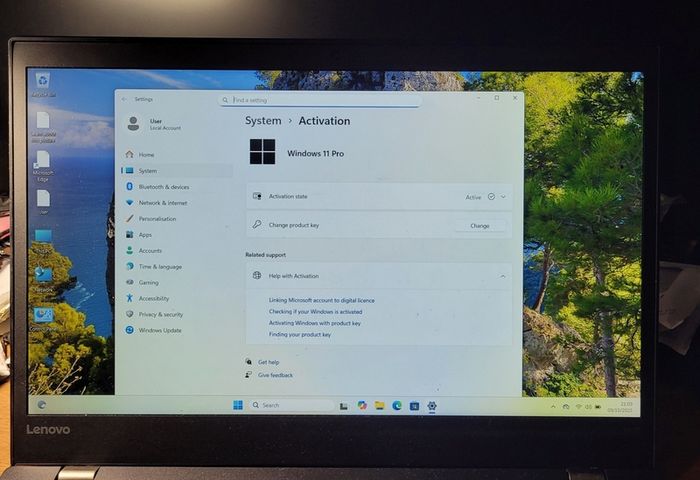Screen dimensions: 700x480
Task: Select the Network desktop icon
Action: (43, 280)
